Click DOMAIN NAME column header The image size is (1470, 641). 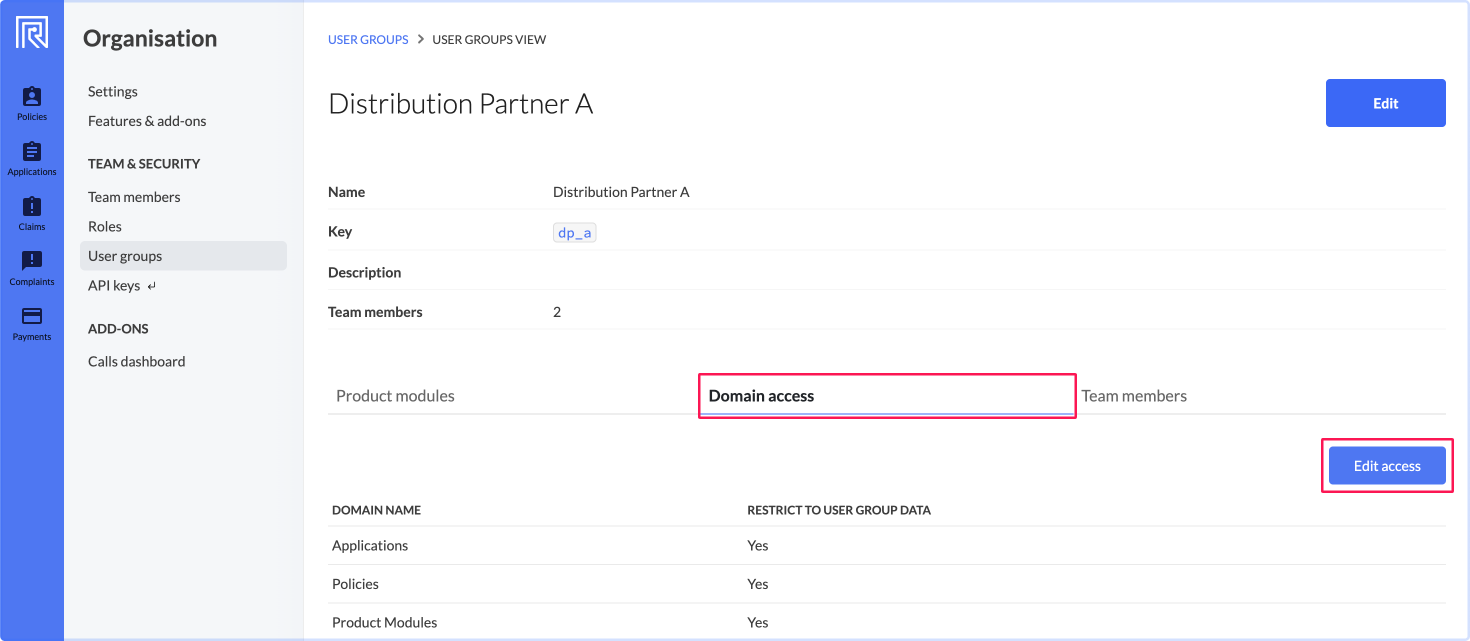pos(376,510)
